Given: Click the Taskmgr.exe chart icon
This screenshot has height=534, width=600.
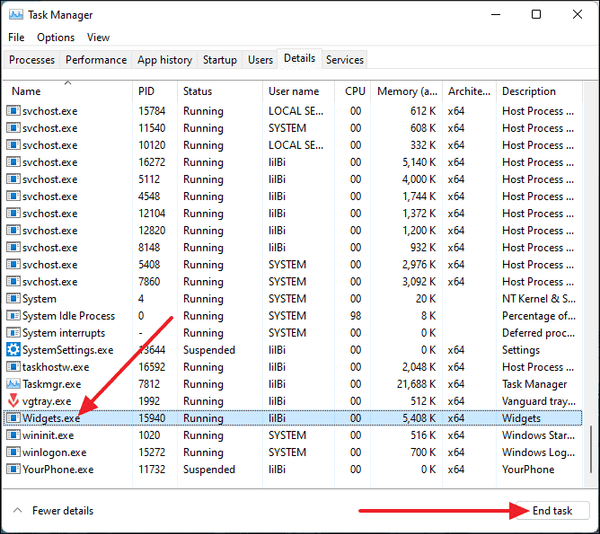Looking at the screenshot, I should point(13,384).
